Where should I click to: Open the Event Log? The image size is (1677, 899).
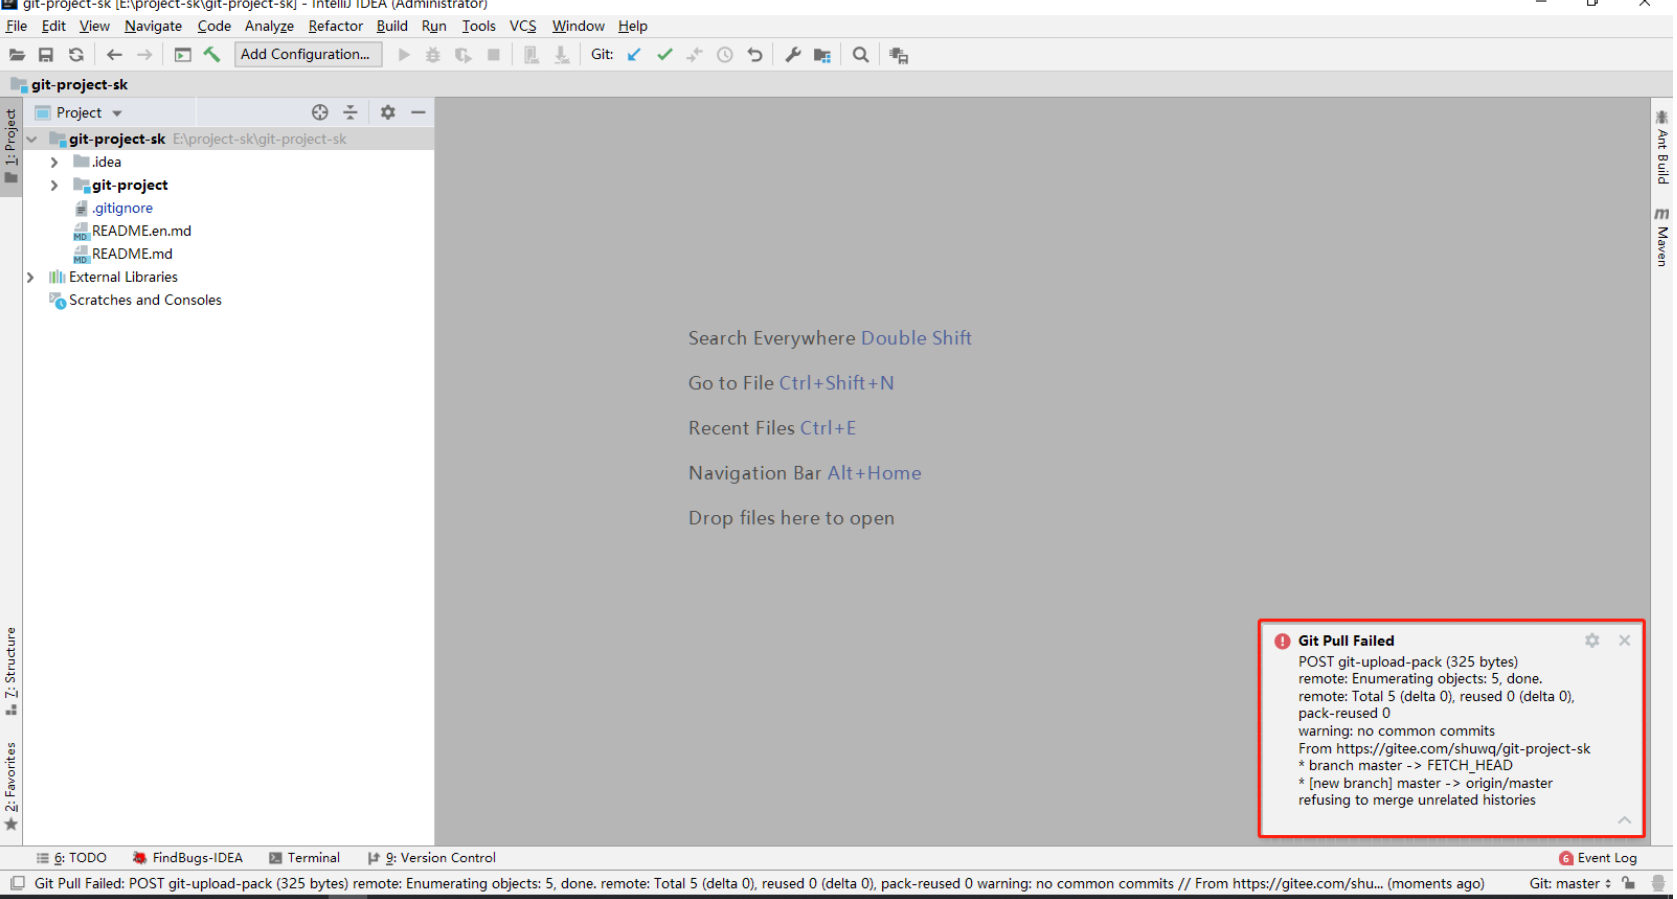[1598, 858]
